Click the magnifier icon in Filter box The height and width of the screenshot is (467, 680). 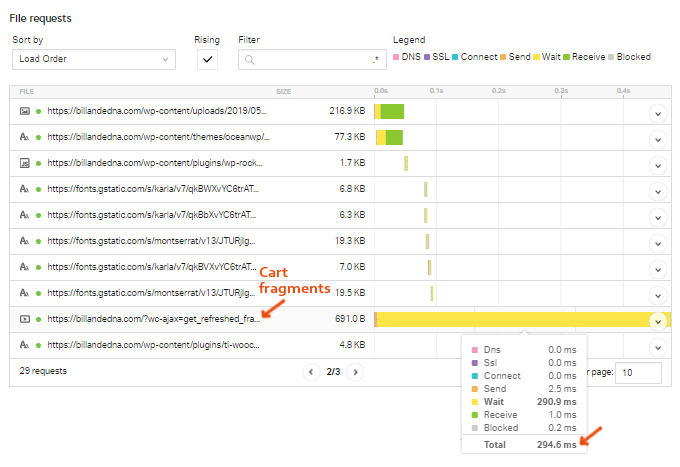(250, 60)
